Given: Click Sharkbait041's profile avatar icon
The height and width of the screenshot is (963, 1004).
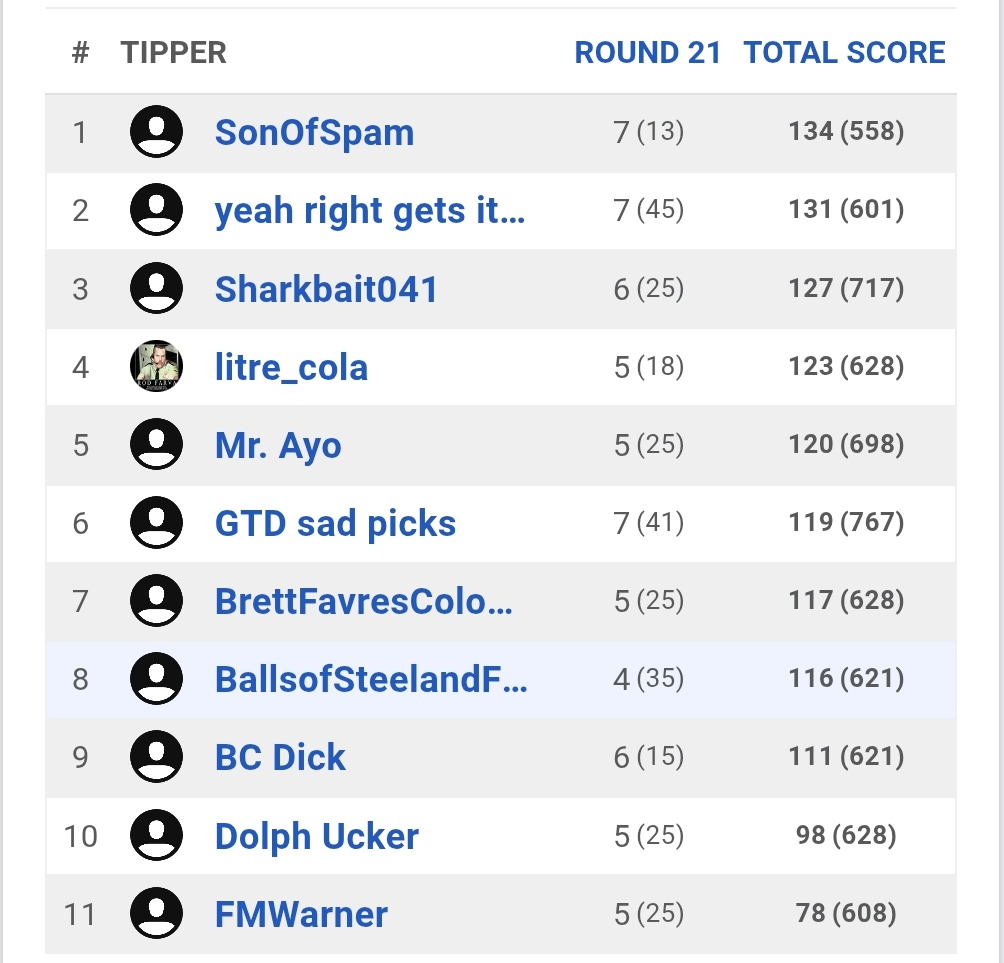Looking at the screenshot, I should pos(156,288).
